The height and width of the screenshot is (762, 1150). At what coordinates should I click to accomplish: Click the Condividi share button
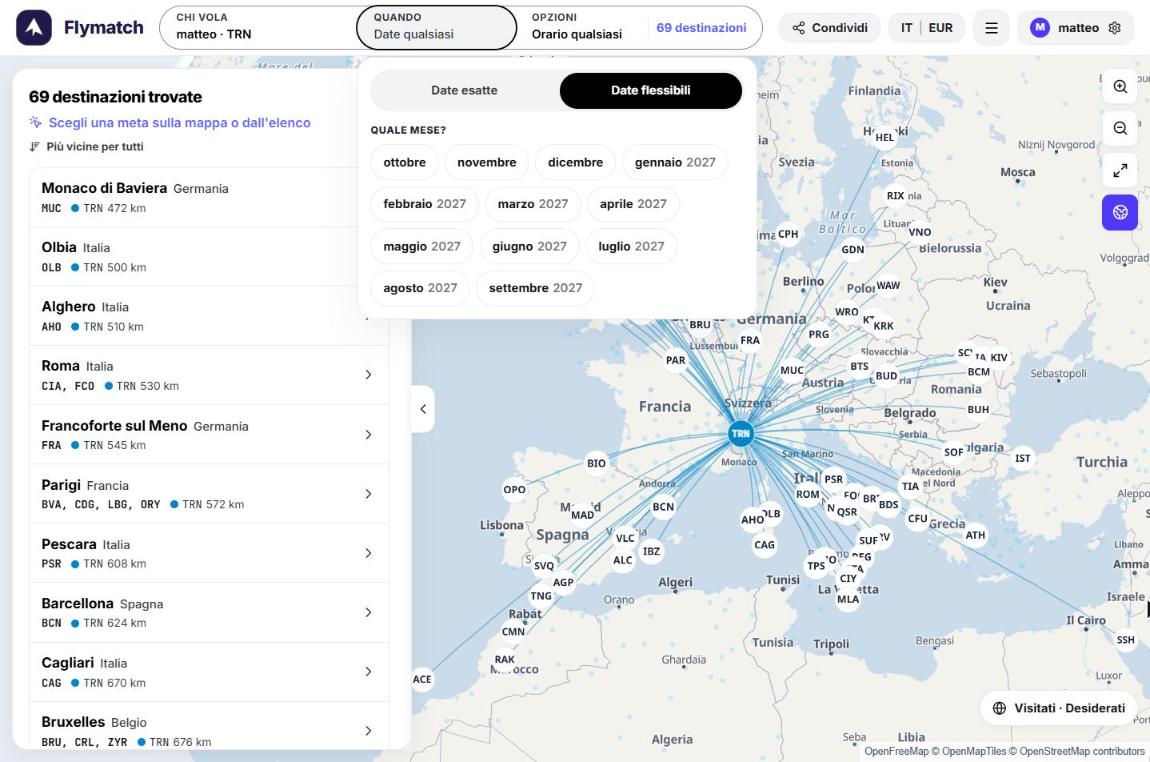pyautogui.click(x=829, y=28)
